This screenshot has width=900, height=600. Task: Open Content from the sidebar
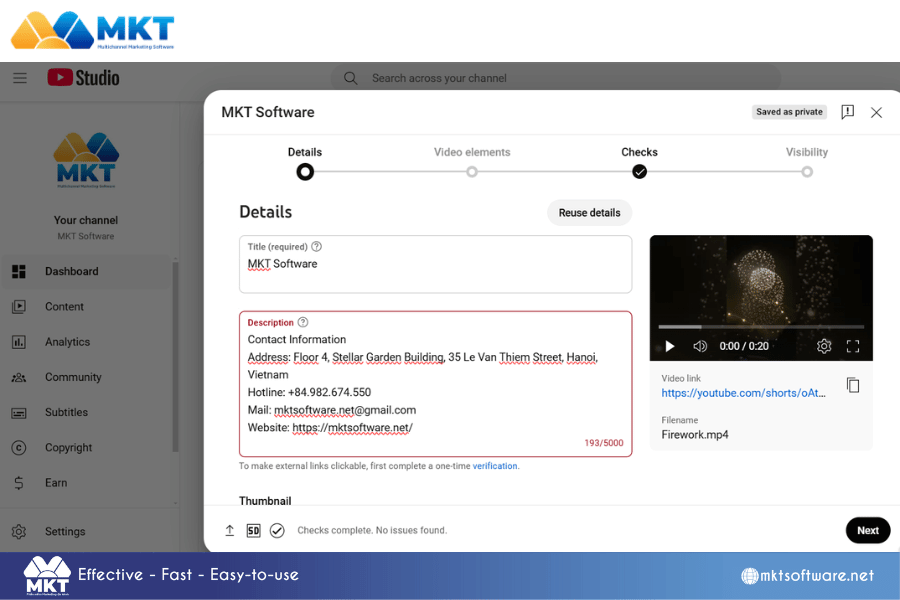click(86, 307)
